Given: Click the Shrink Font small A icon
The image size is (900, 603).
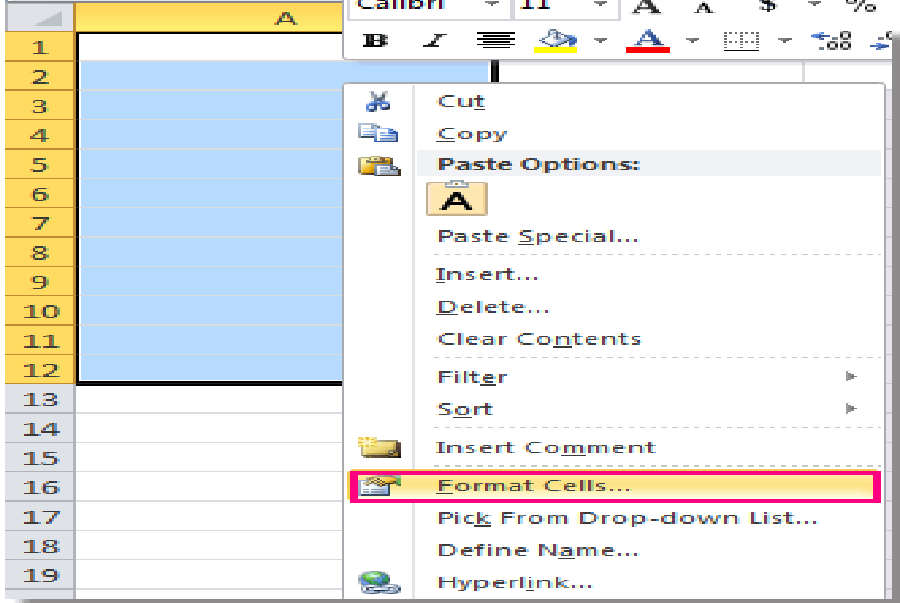Looking at the screenshot, I should pos(704,7).
